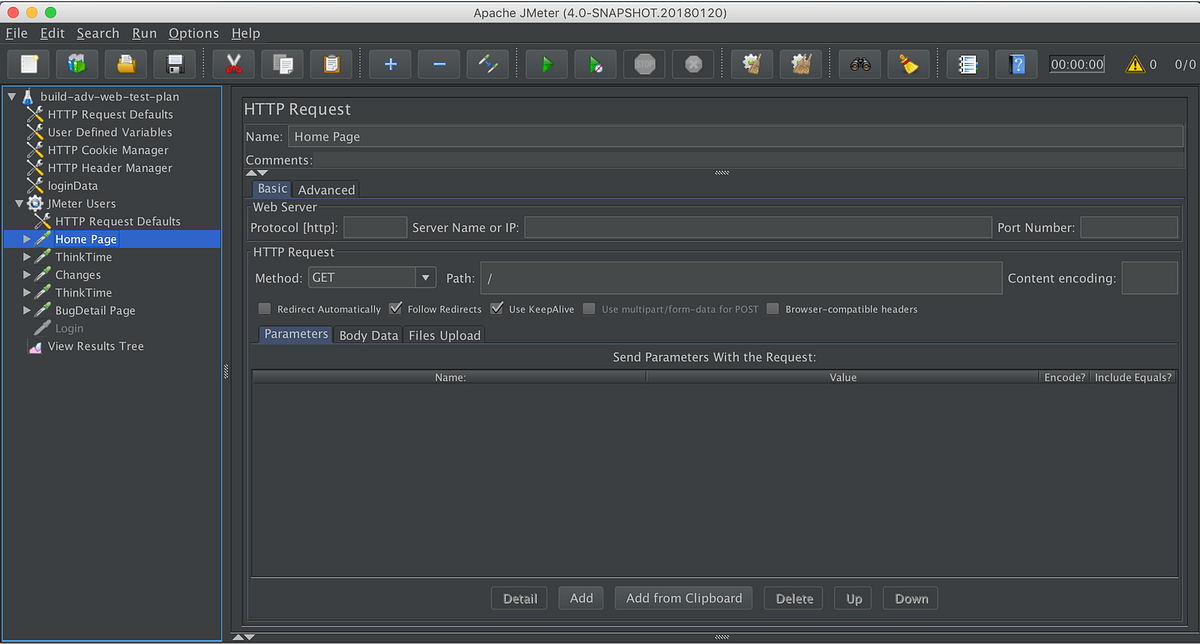Screen dimensions: 1200x644
Task: Open the Function Helper list icon
Action: pos(967,65)
